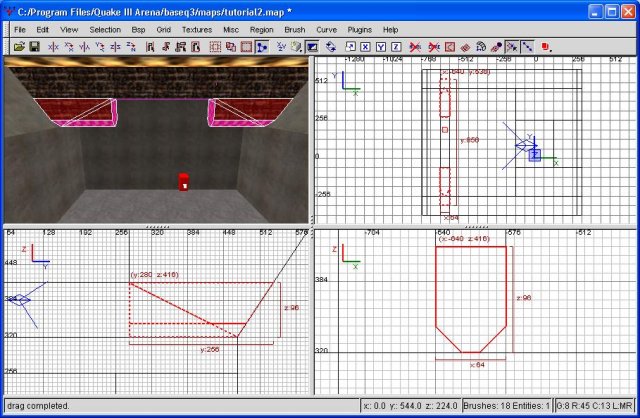Save the map with the floppy disk icon

[x=34, y=47]
